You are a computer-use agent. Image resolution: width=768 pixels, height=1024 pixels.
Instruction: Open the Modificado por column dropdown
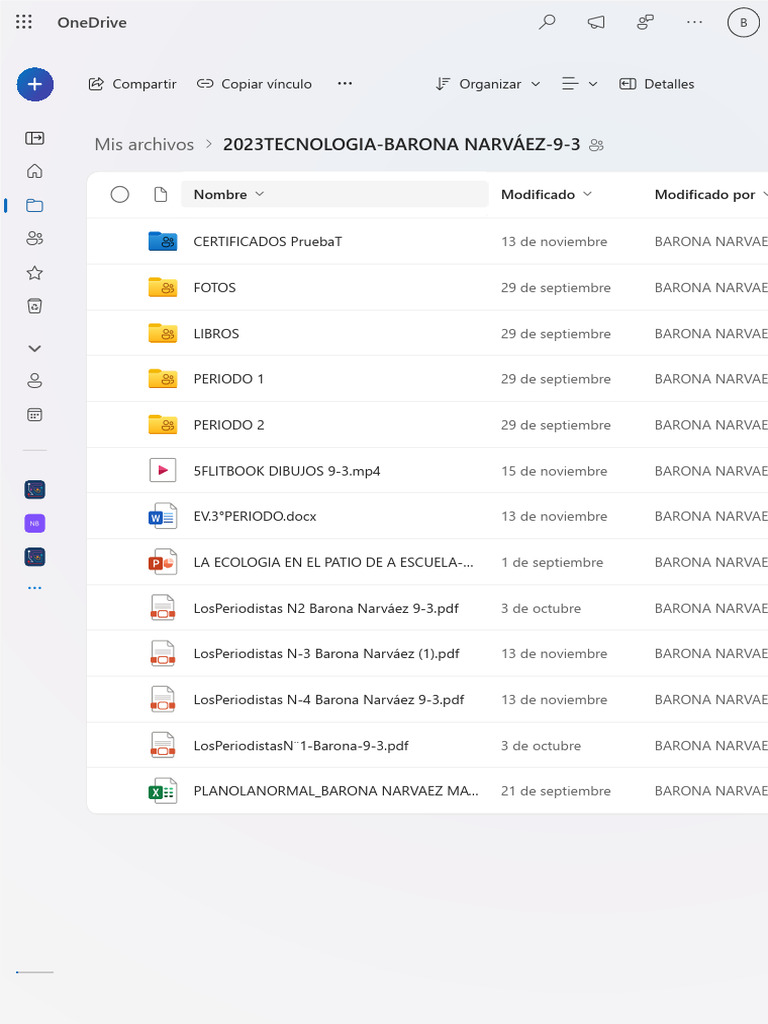[711, 195]
